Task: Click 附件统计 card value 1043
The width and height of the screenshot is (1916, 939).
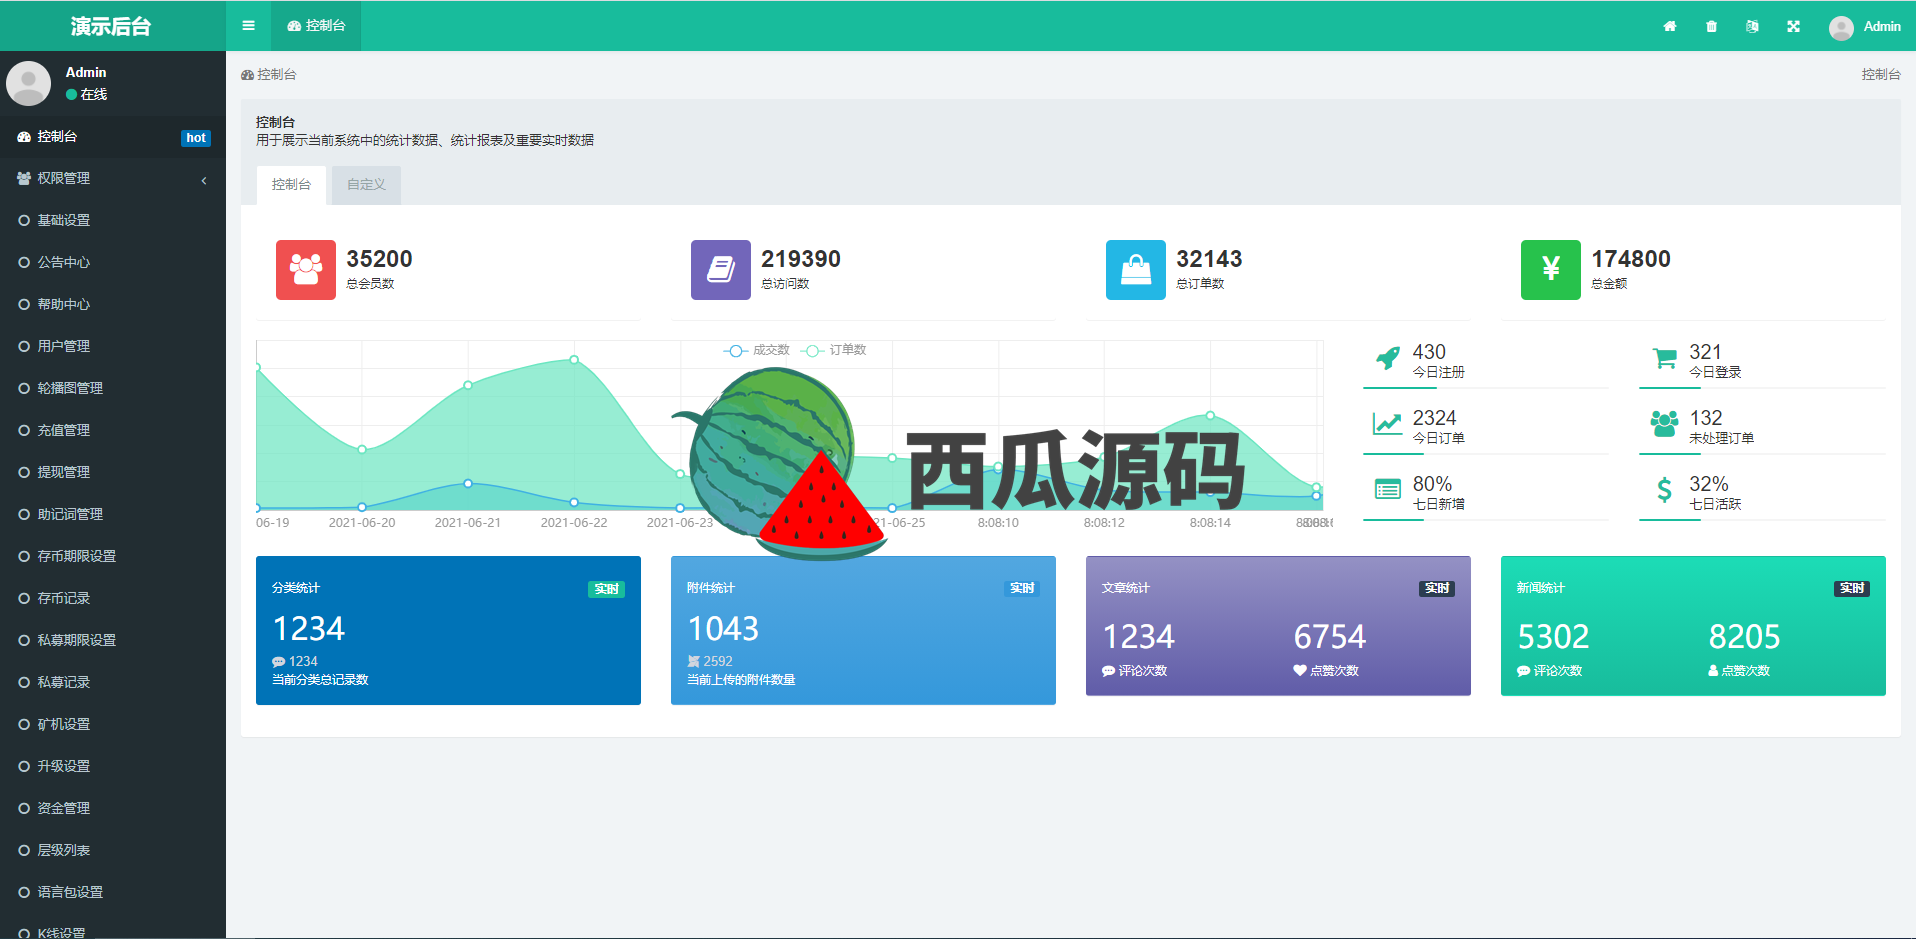Action: 724,629
